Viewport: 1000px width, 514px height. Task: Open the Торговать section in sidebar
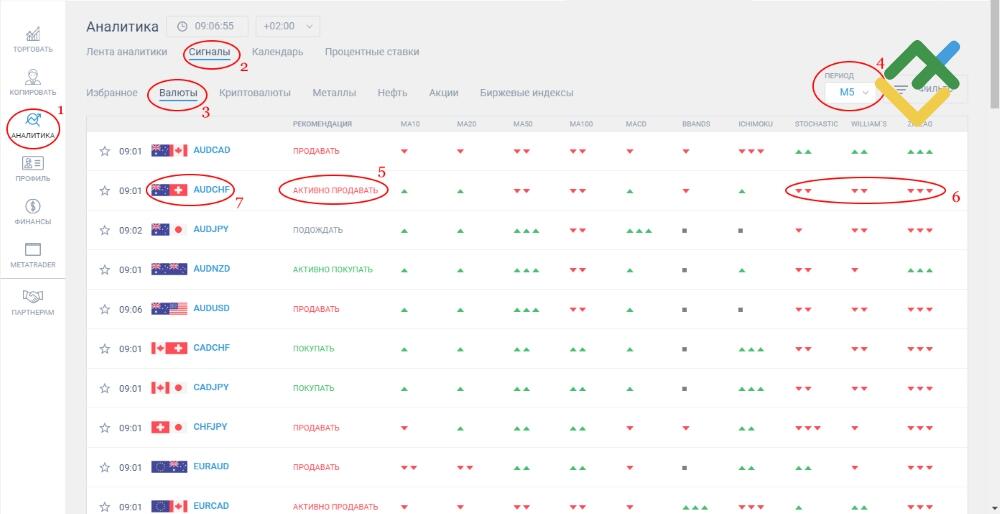(33, 39)
